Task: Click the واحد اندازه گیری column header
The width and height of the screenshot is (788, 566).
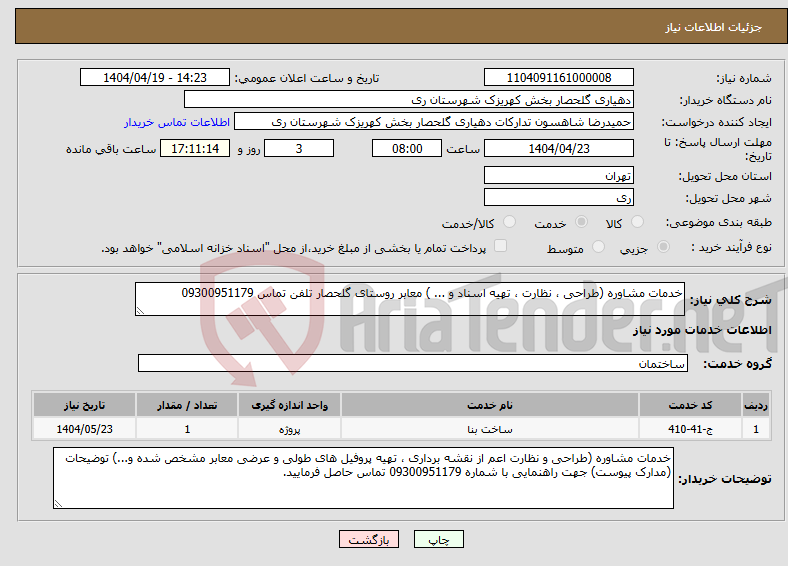Action: click(289, 405)
